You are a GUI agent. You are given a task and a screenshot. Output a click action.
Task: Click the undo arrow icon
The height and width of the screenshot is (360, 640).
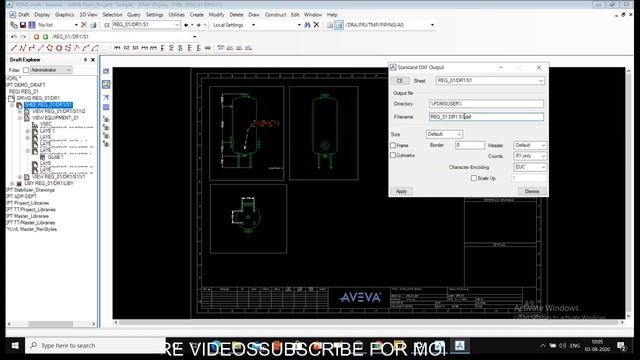click(x=13, y=37)
